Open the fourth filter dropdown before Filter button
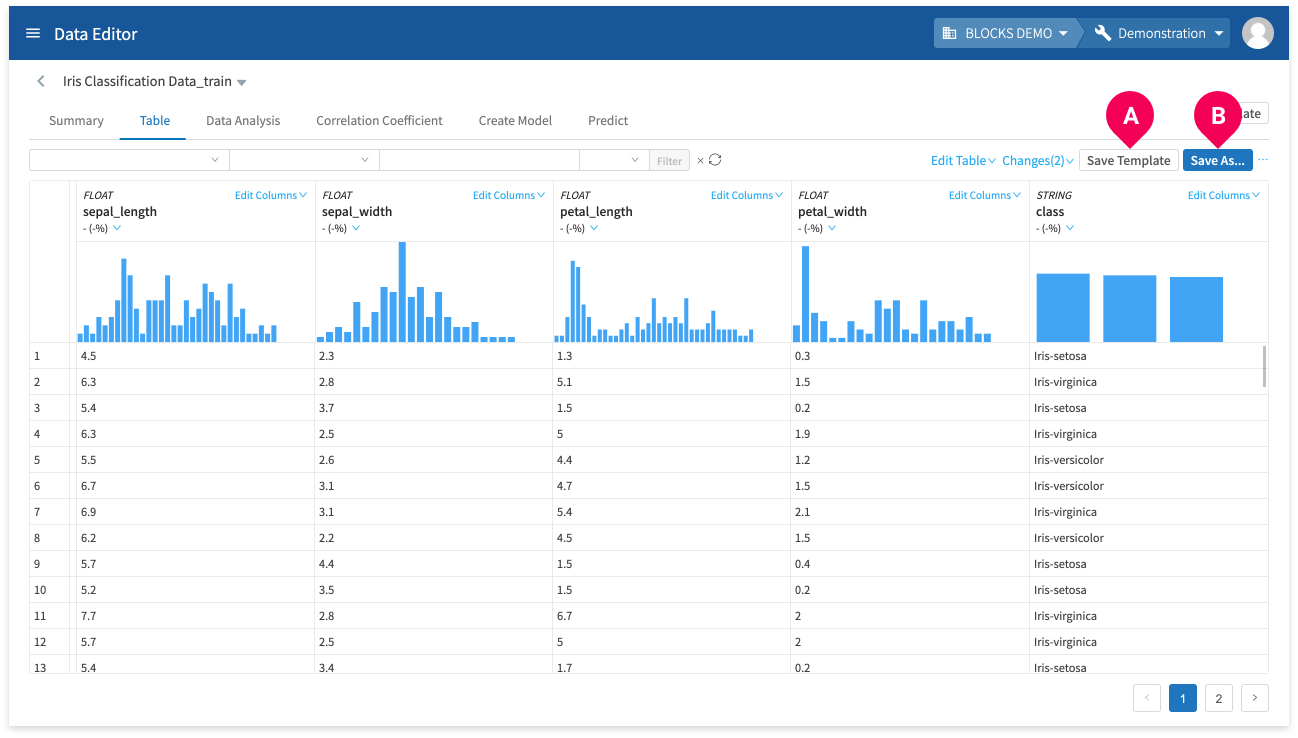 (614, 160)
